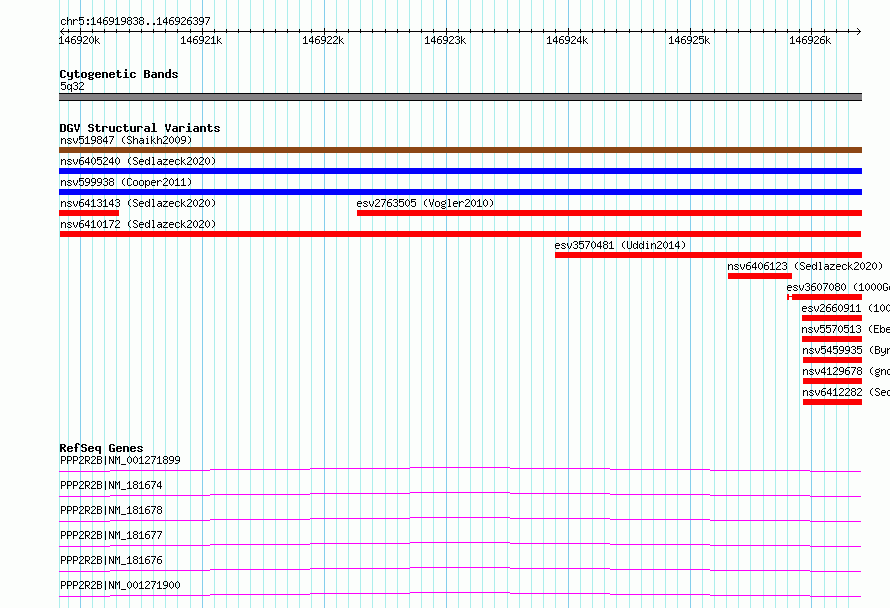Viewport: 890px width, 608px height.
Task: Click the 146920k ruler tick label
Action: coord(79,40)
